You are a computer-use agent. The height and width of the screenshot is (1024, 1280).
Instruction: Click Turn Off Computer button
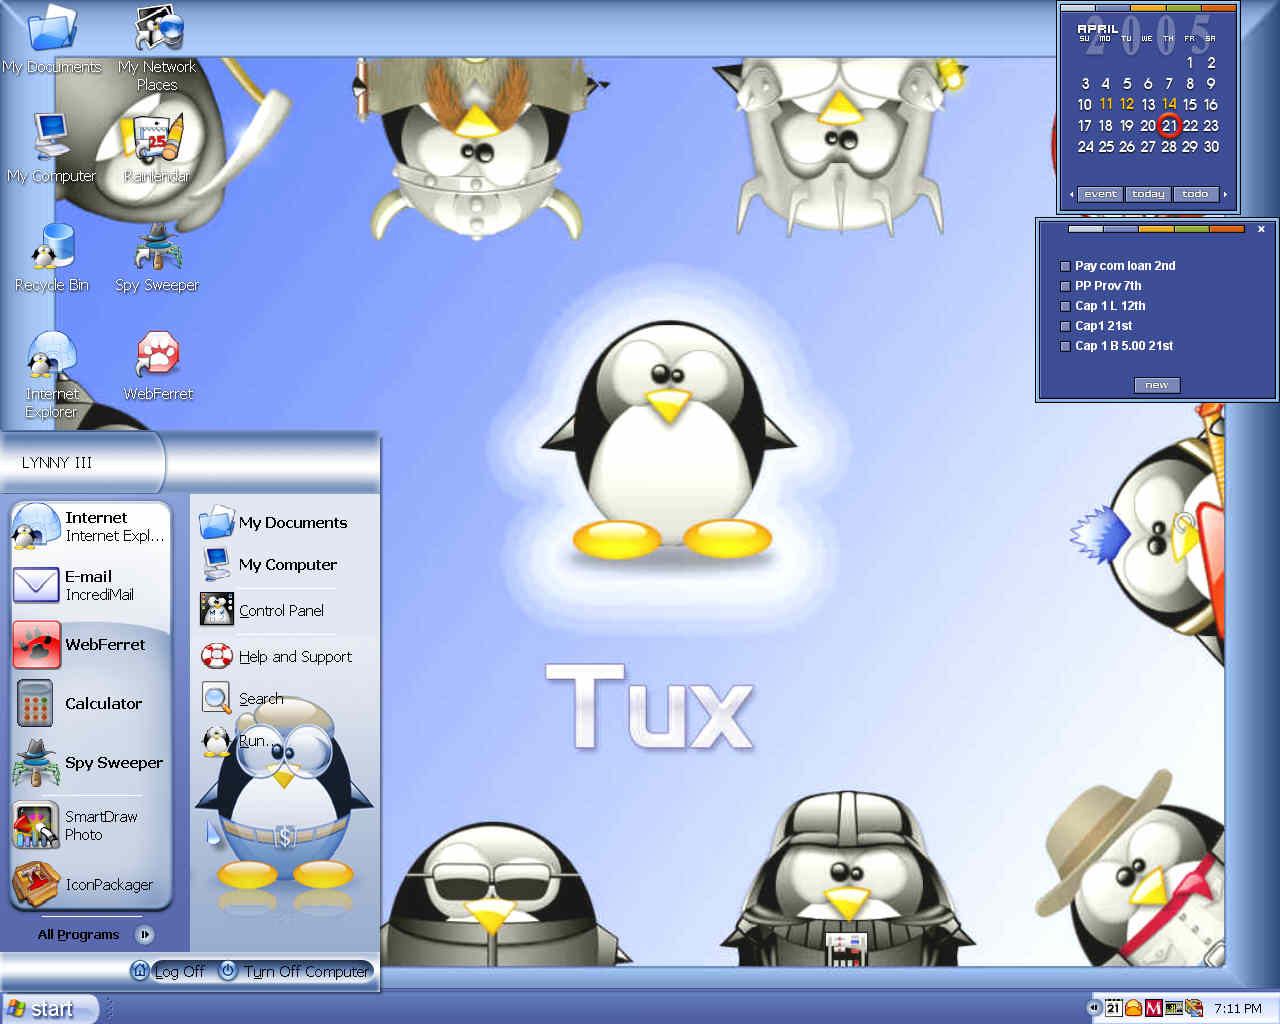pos(294,971)
